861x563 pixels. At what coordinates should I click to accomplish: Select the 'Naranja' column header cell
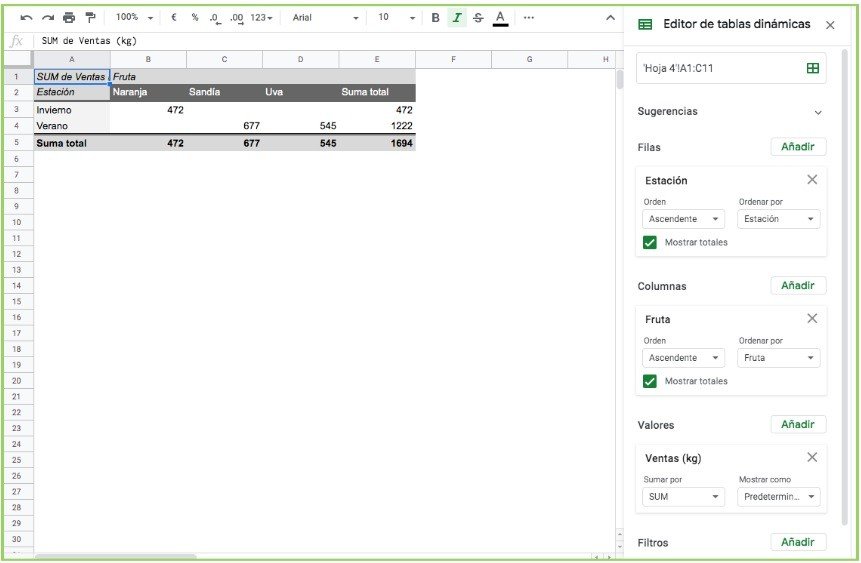click(x=148, y=92)
